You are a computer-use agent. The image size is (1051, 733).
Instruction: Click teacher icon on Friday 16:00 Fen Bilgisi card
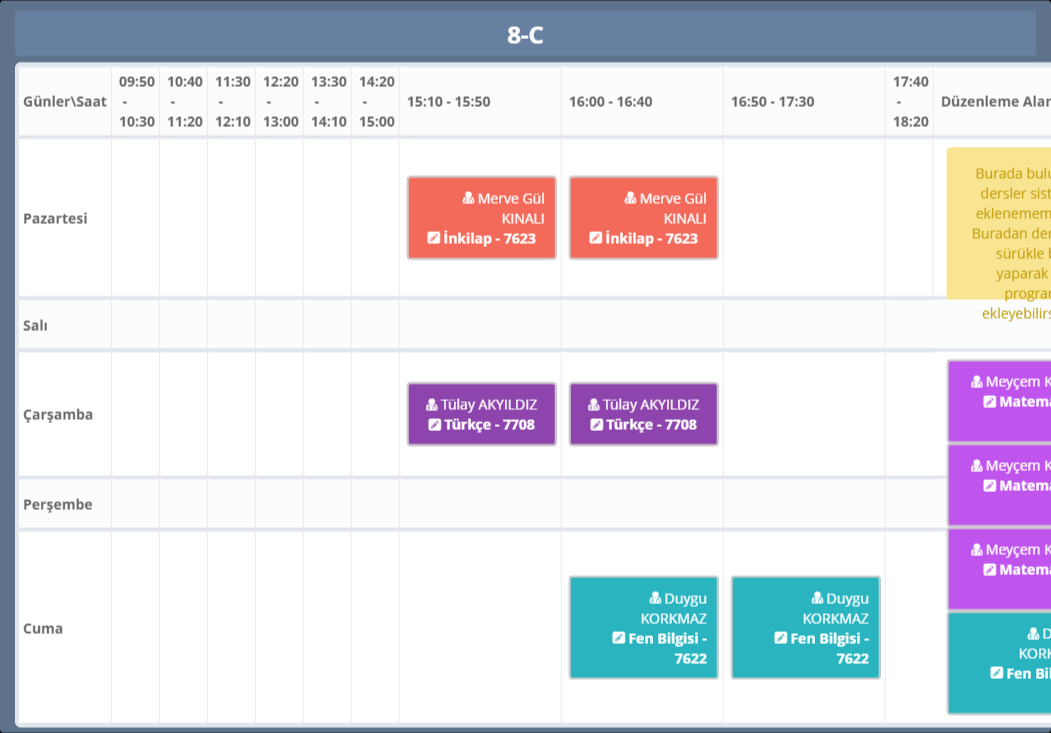(655, 598)
